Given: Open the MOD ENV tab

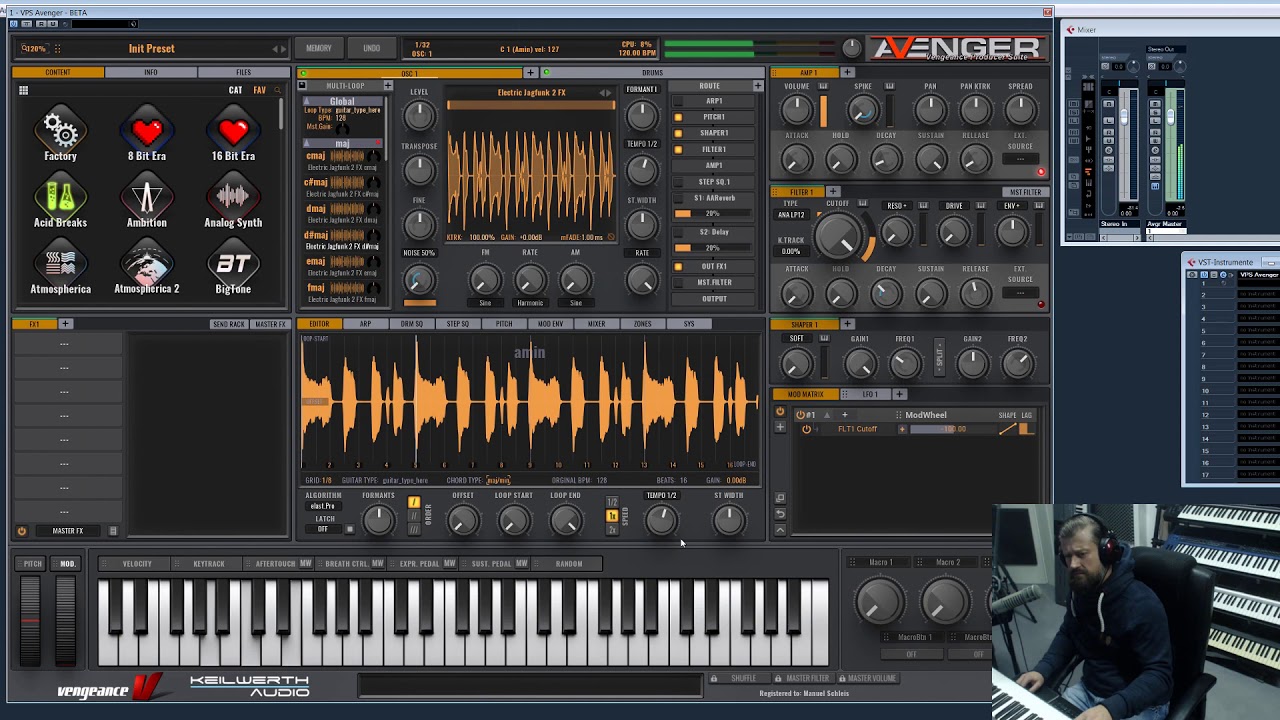Looking at the screenshot, I should [550, 324].
